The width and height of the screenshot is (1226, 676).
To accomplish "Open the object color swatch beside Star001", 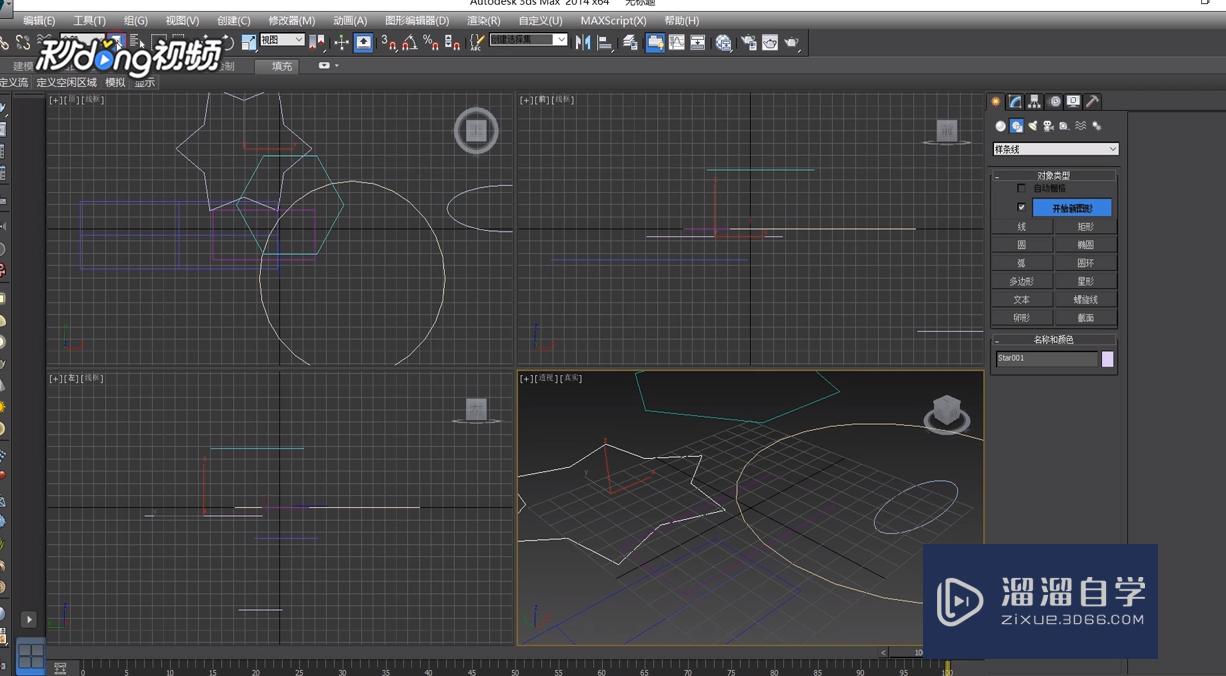I will click(x=1107, y=359).
